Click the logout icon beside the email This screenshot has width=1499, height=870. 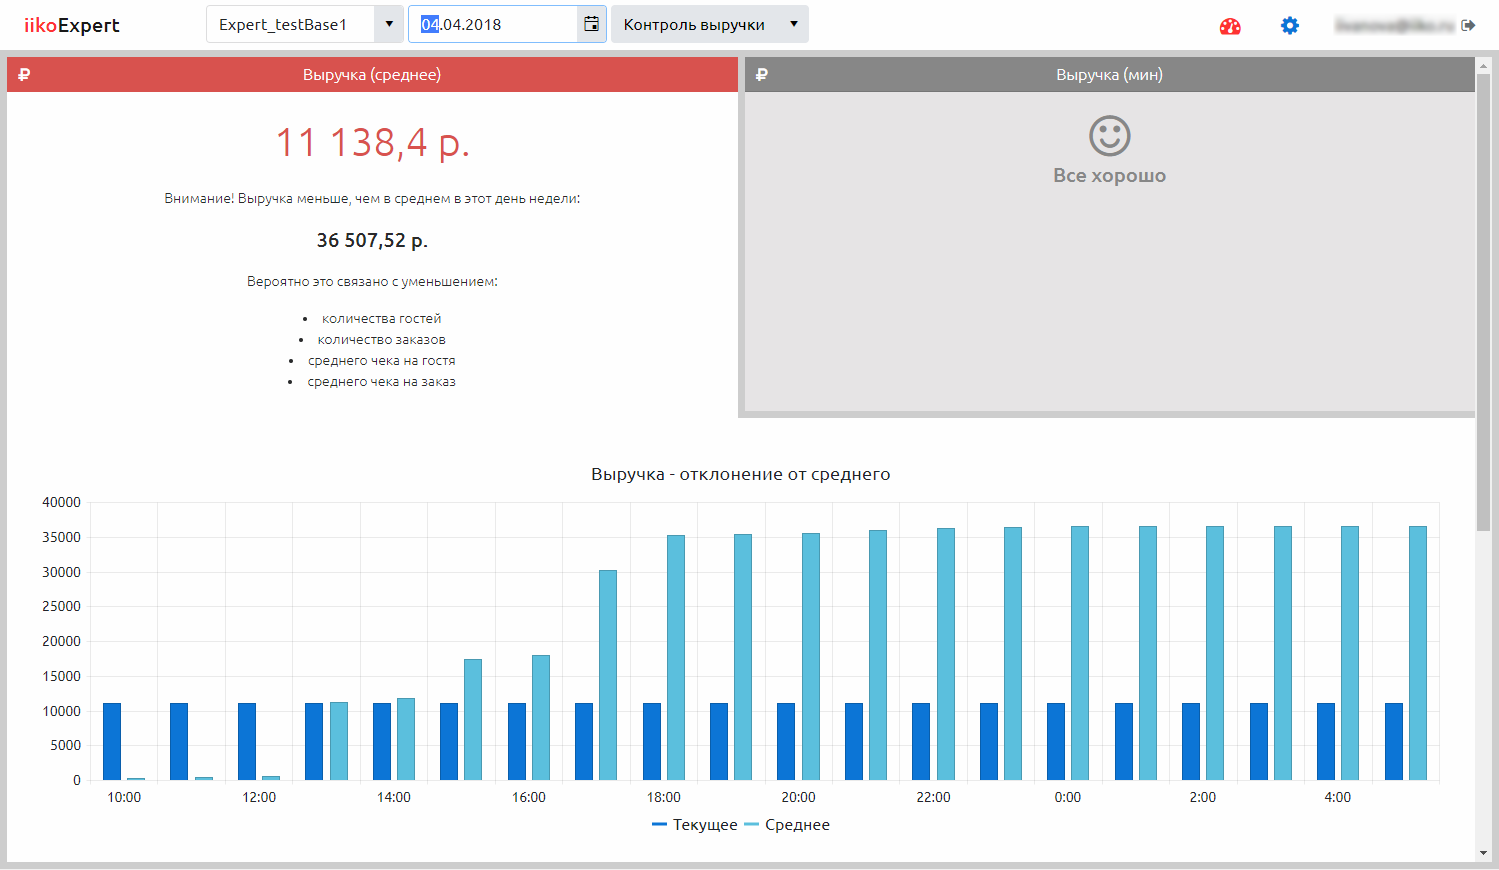point(1468,26)
